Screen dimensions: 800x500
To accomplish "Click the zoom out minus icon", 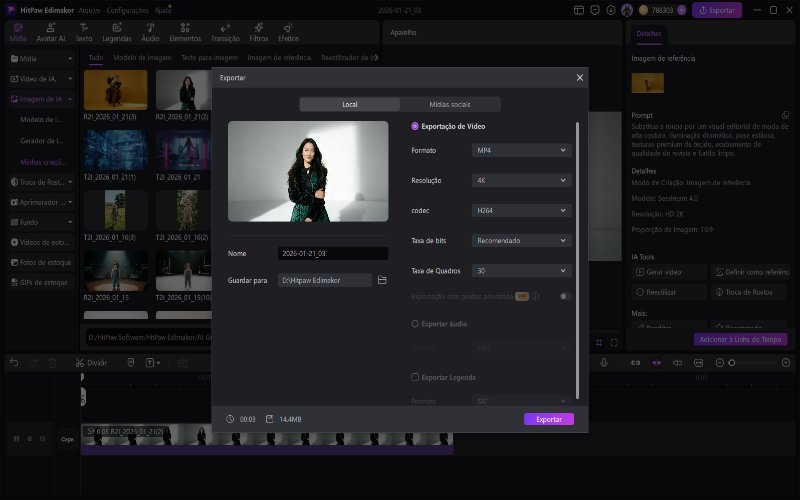I will 719,363.
